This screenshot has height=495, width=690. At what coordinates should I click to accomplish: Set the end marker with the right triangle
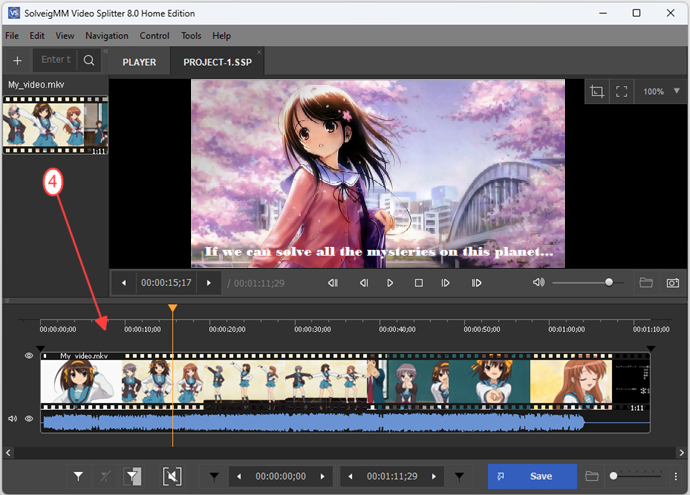[x=459, y=476]
